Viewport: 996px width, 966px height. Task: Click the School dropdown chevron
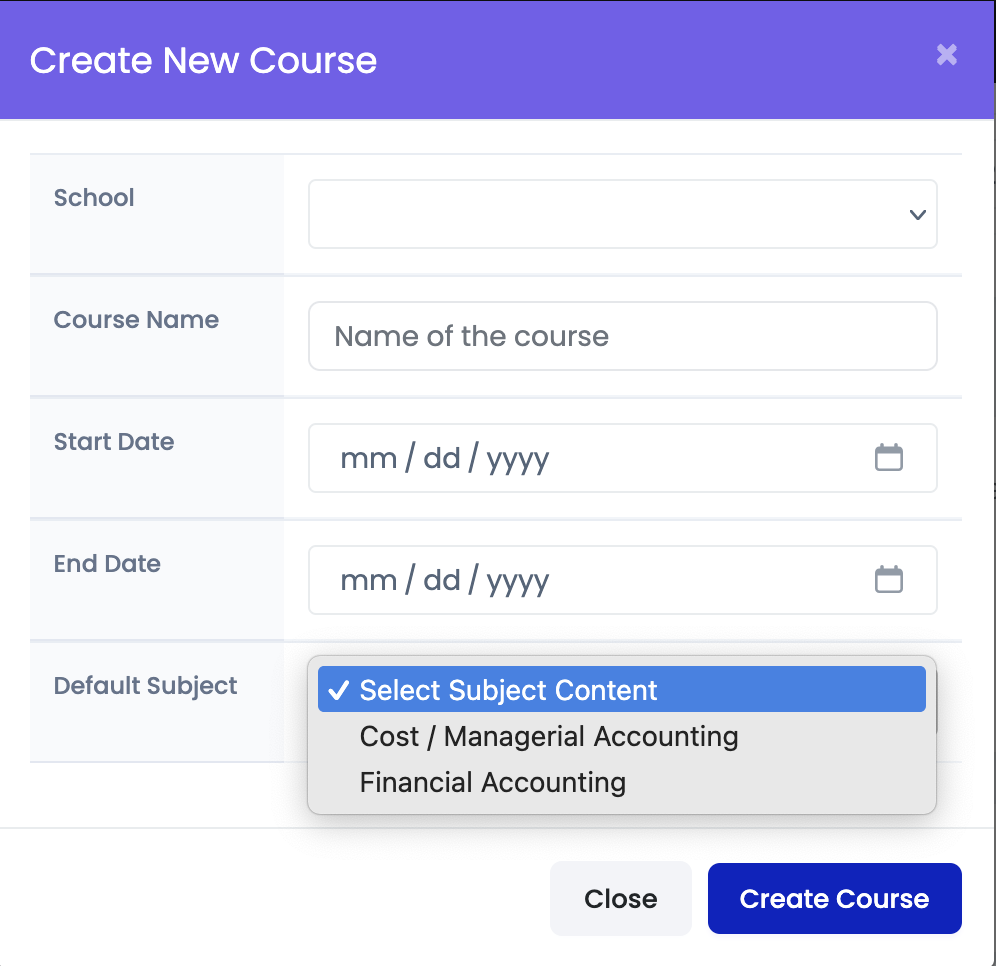pyautogui.click(x=916, y=214)
